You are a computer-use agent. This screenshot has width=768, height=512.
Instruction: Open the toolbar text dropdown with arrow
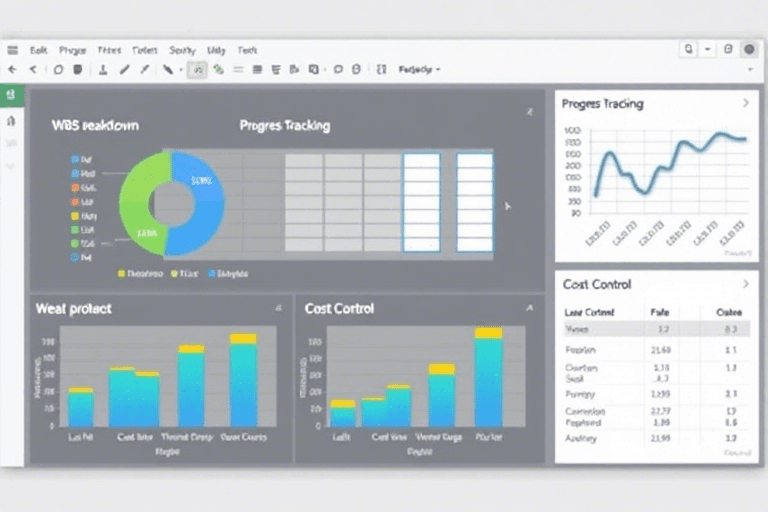(x=420, y=70)
